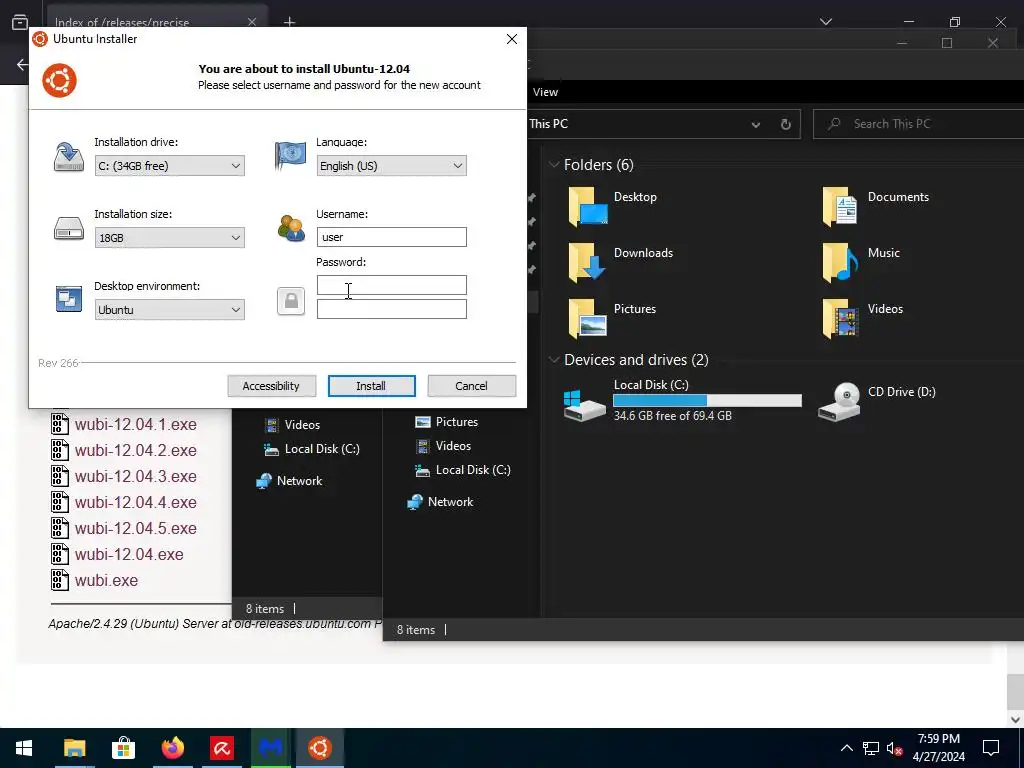Screen dimensions: 1024x768
Task: Open the Documents folder in This PC
Action: pos(875,206)
